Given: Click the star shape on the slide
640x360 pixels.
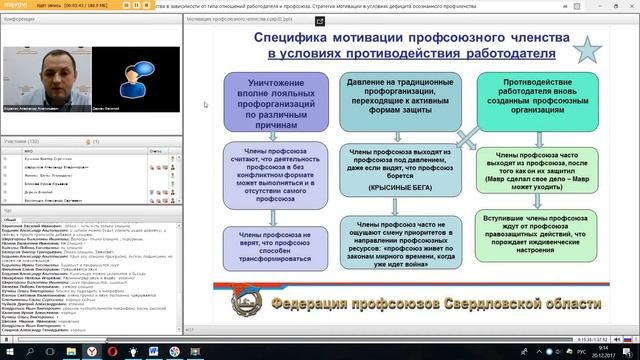Looking at the screenshot, I should coord(587,50).
